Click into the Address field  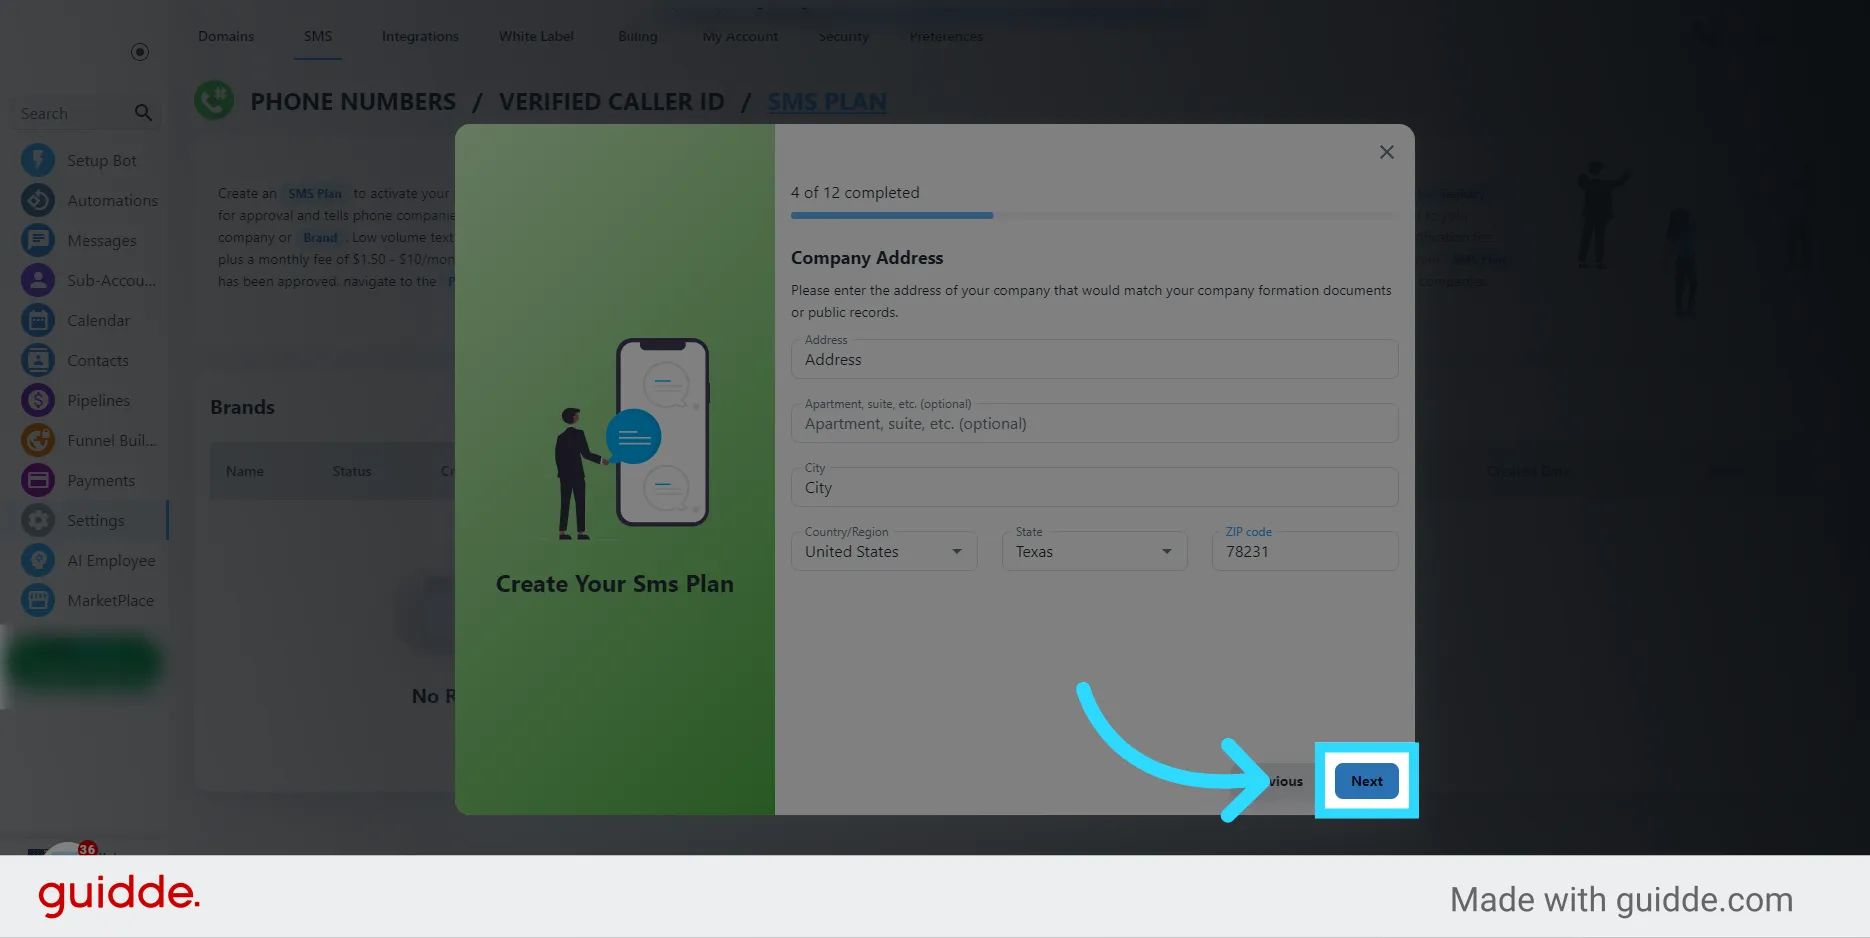point(1094,359)
